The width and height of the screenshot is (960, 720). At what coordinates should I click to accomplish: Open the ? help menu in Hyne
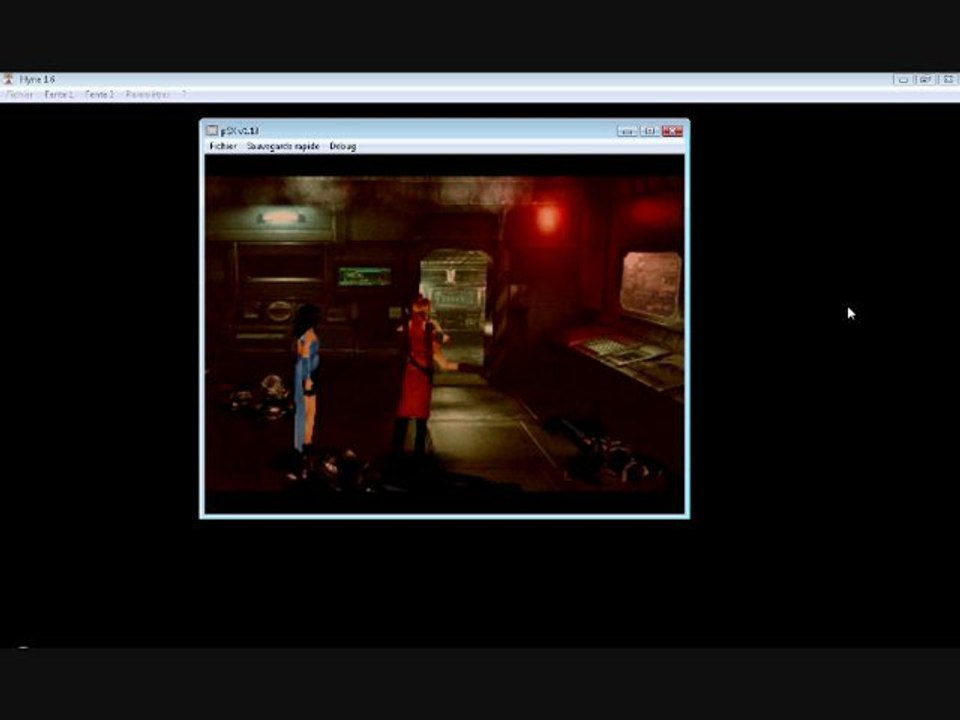[x=184, y=94]
